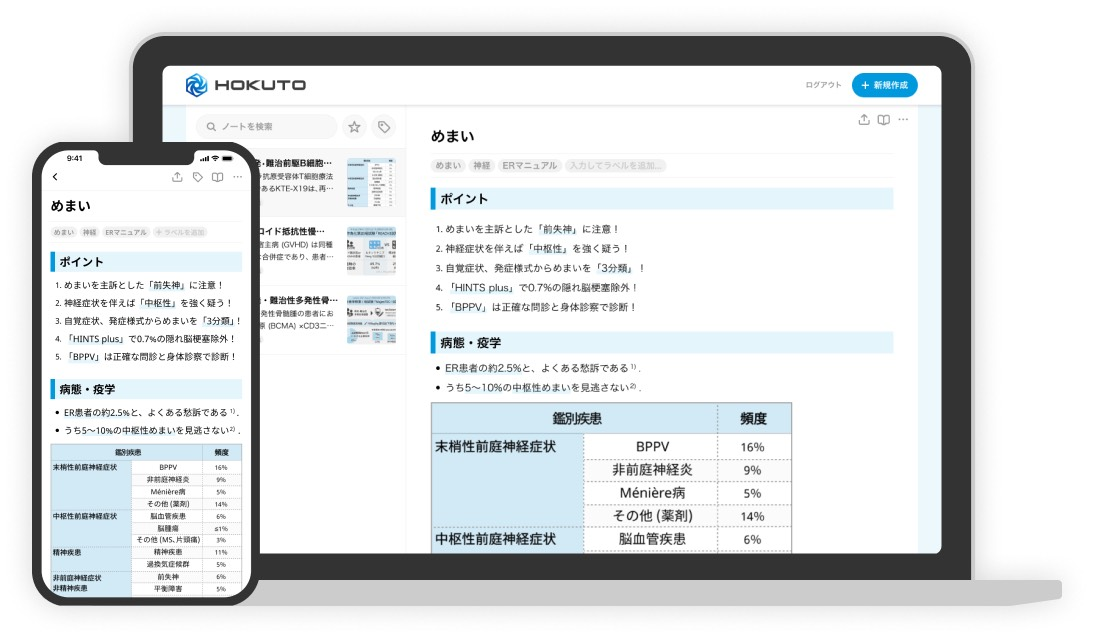Click the 非前庭神経炎 cell in the laptop table

click(651, 470)
